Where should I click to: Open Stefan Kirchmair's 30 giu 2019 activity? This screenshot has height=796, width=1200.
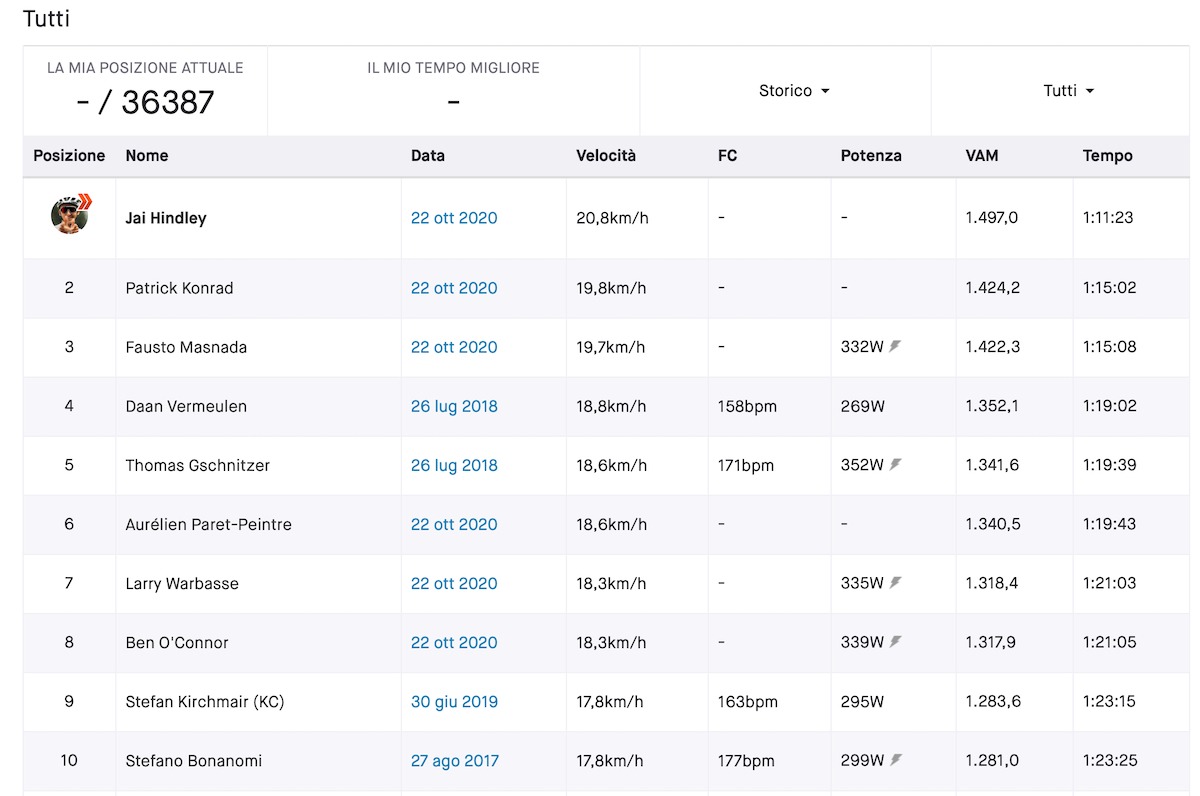pos(454,701)
